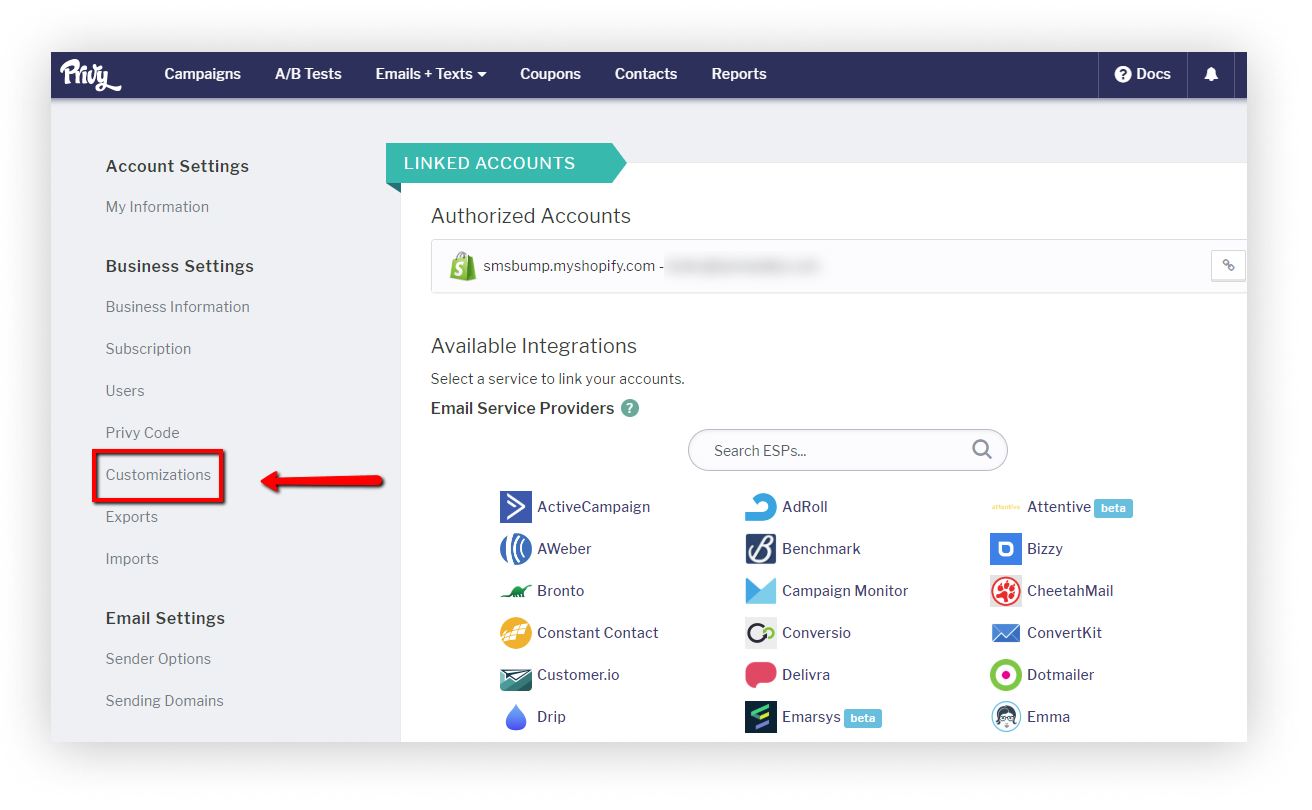Click the Privy logo
The image size is (1312, 810).
point(91,75)
